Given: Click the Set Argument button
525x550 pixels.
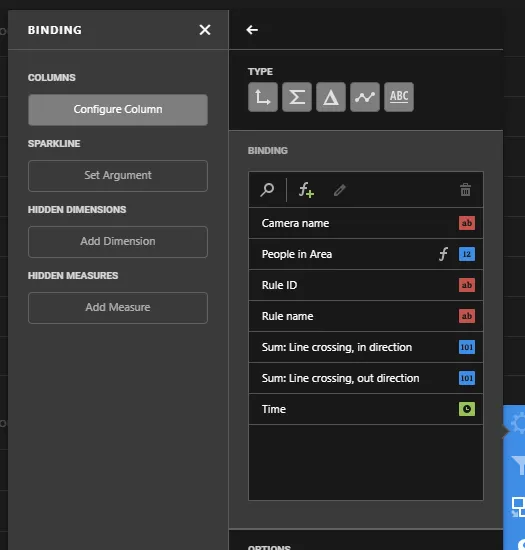Looking at the screenshot, I should point(118,176).
